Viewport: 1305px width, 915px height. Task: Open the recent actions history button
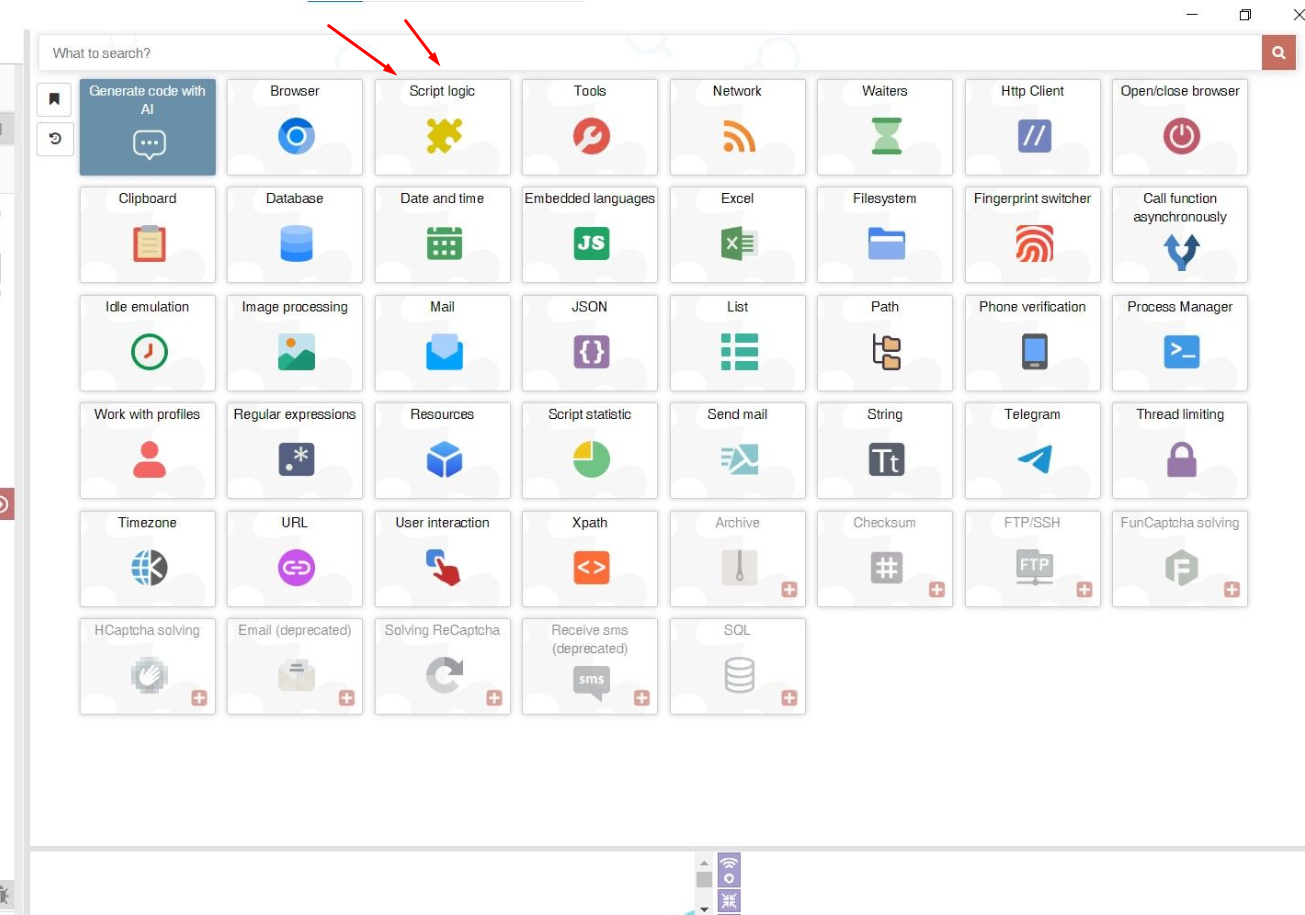tap(54, 139)
